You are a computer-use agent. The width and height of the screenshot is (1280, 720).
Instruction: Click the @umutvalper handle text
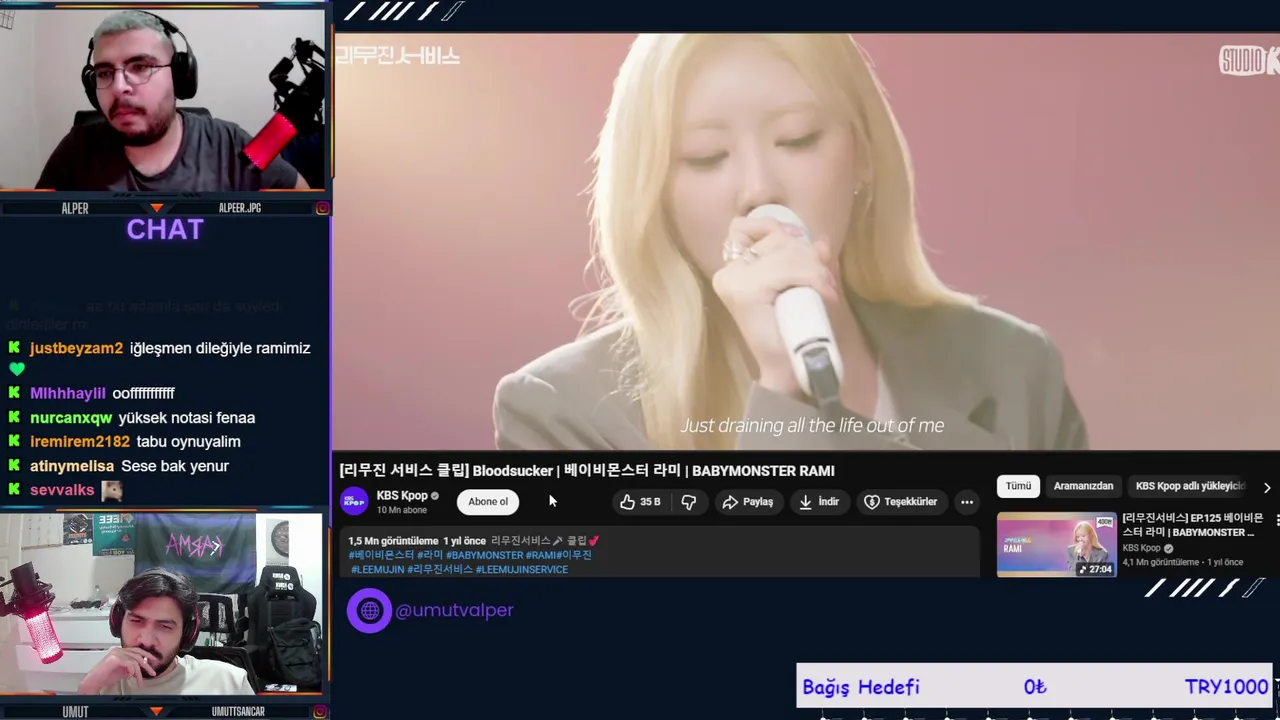[454, 610]
